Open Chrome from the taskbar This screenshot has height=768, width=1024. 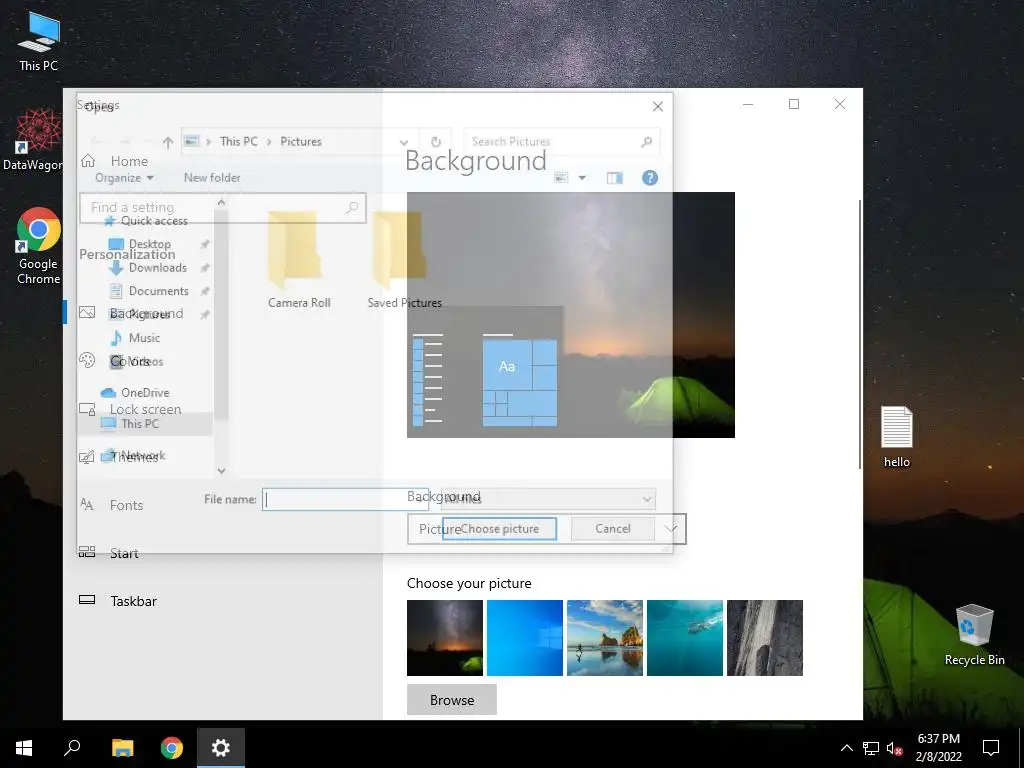pos(172,748)
